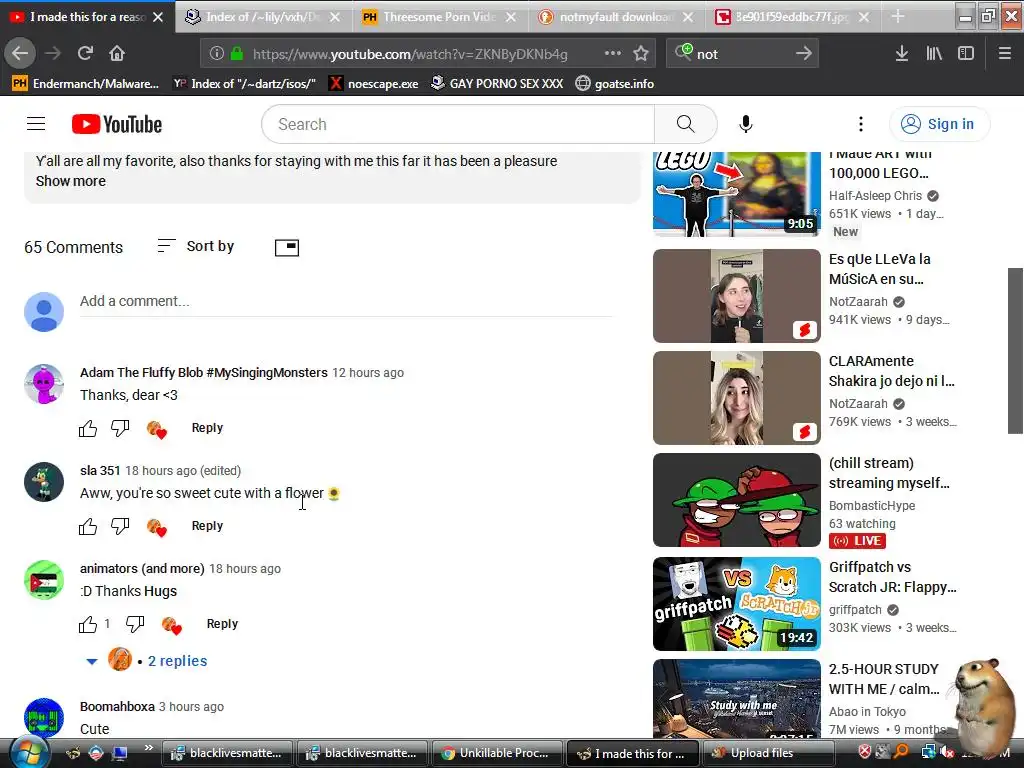Open the browser home page icon
Viewport: 1024px width, 768px height.
tap(117, 53)
